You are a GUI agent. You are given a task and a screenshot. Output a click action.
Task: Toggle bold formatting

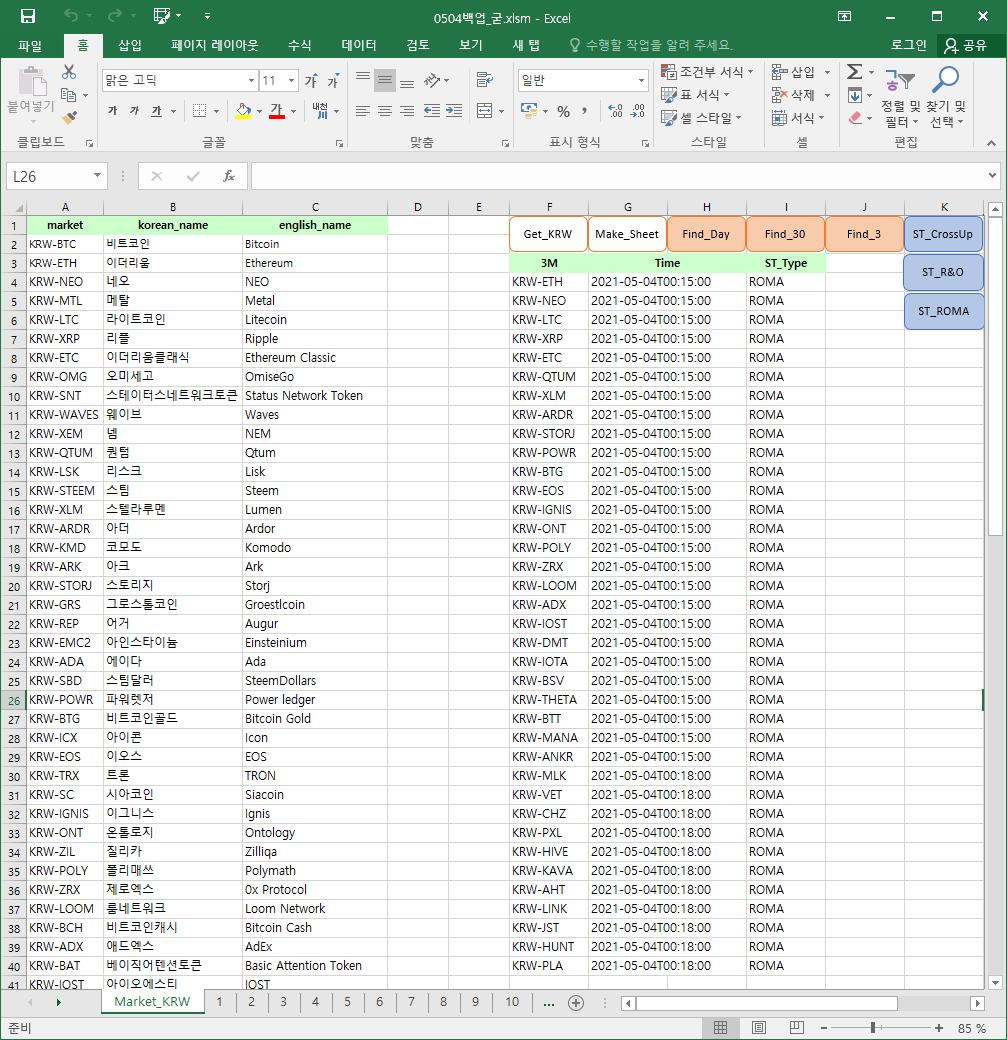click(x=113, y=111)
